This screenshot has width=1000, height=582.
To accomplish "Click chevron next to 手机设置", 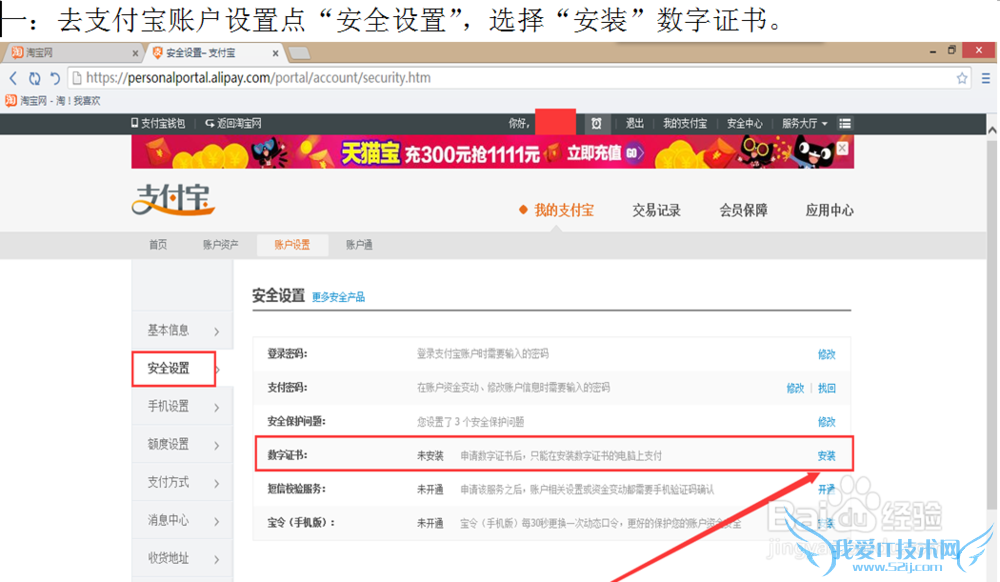I will (217, 407).
